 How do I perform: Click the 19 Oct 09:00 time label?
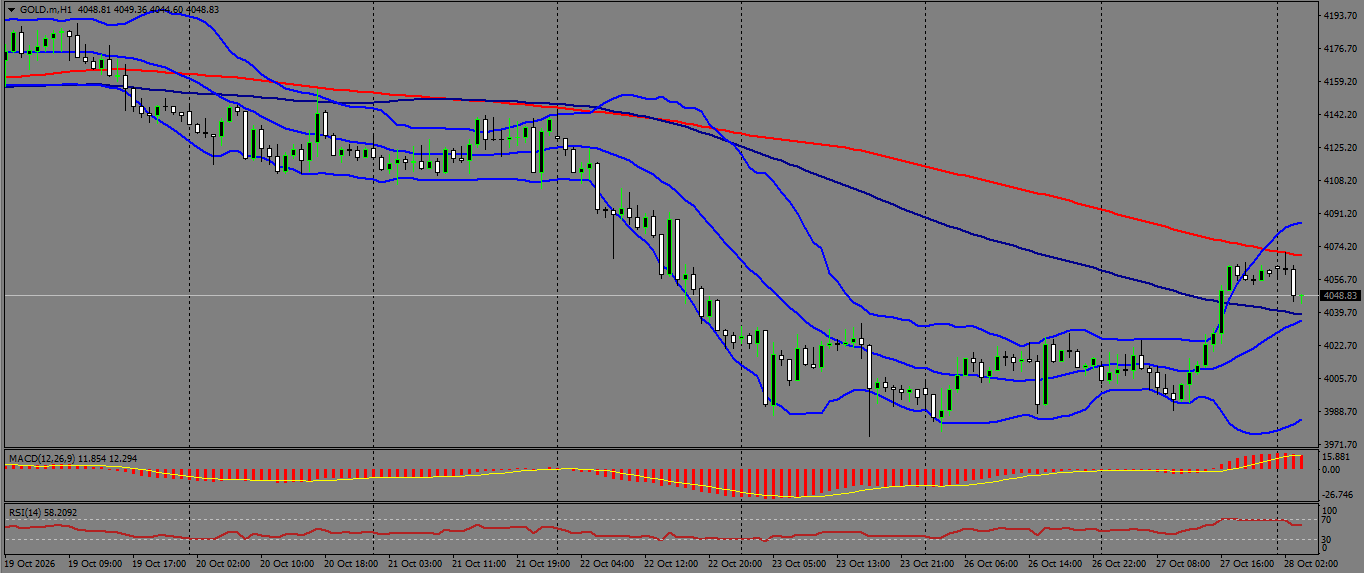click(x=96, y=564)
